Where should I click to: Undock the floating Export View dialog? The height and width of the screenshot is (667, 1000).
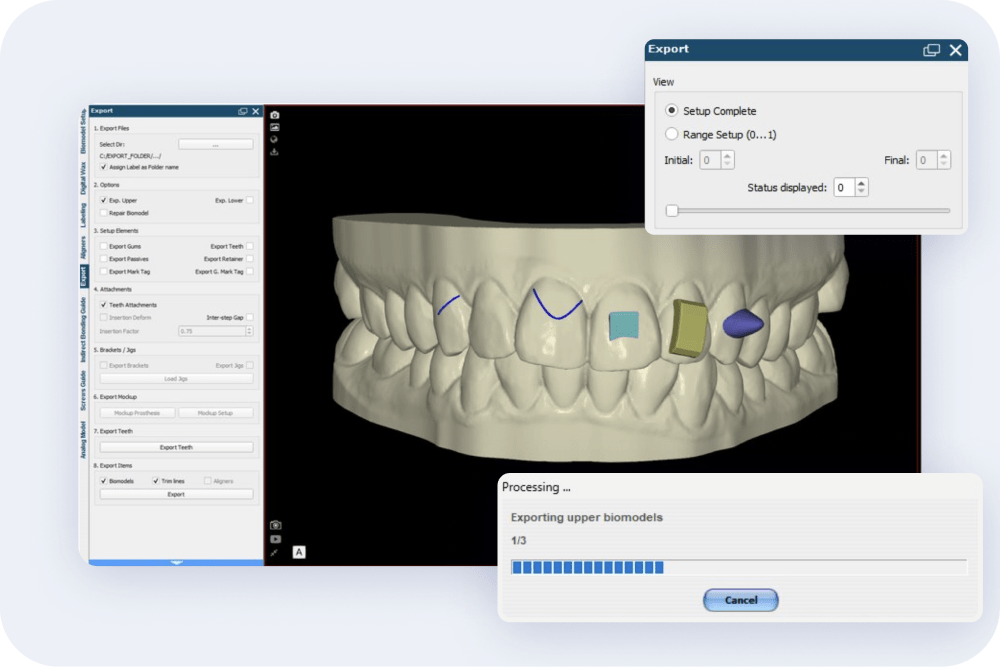pos(931,50)
